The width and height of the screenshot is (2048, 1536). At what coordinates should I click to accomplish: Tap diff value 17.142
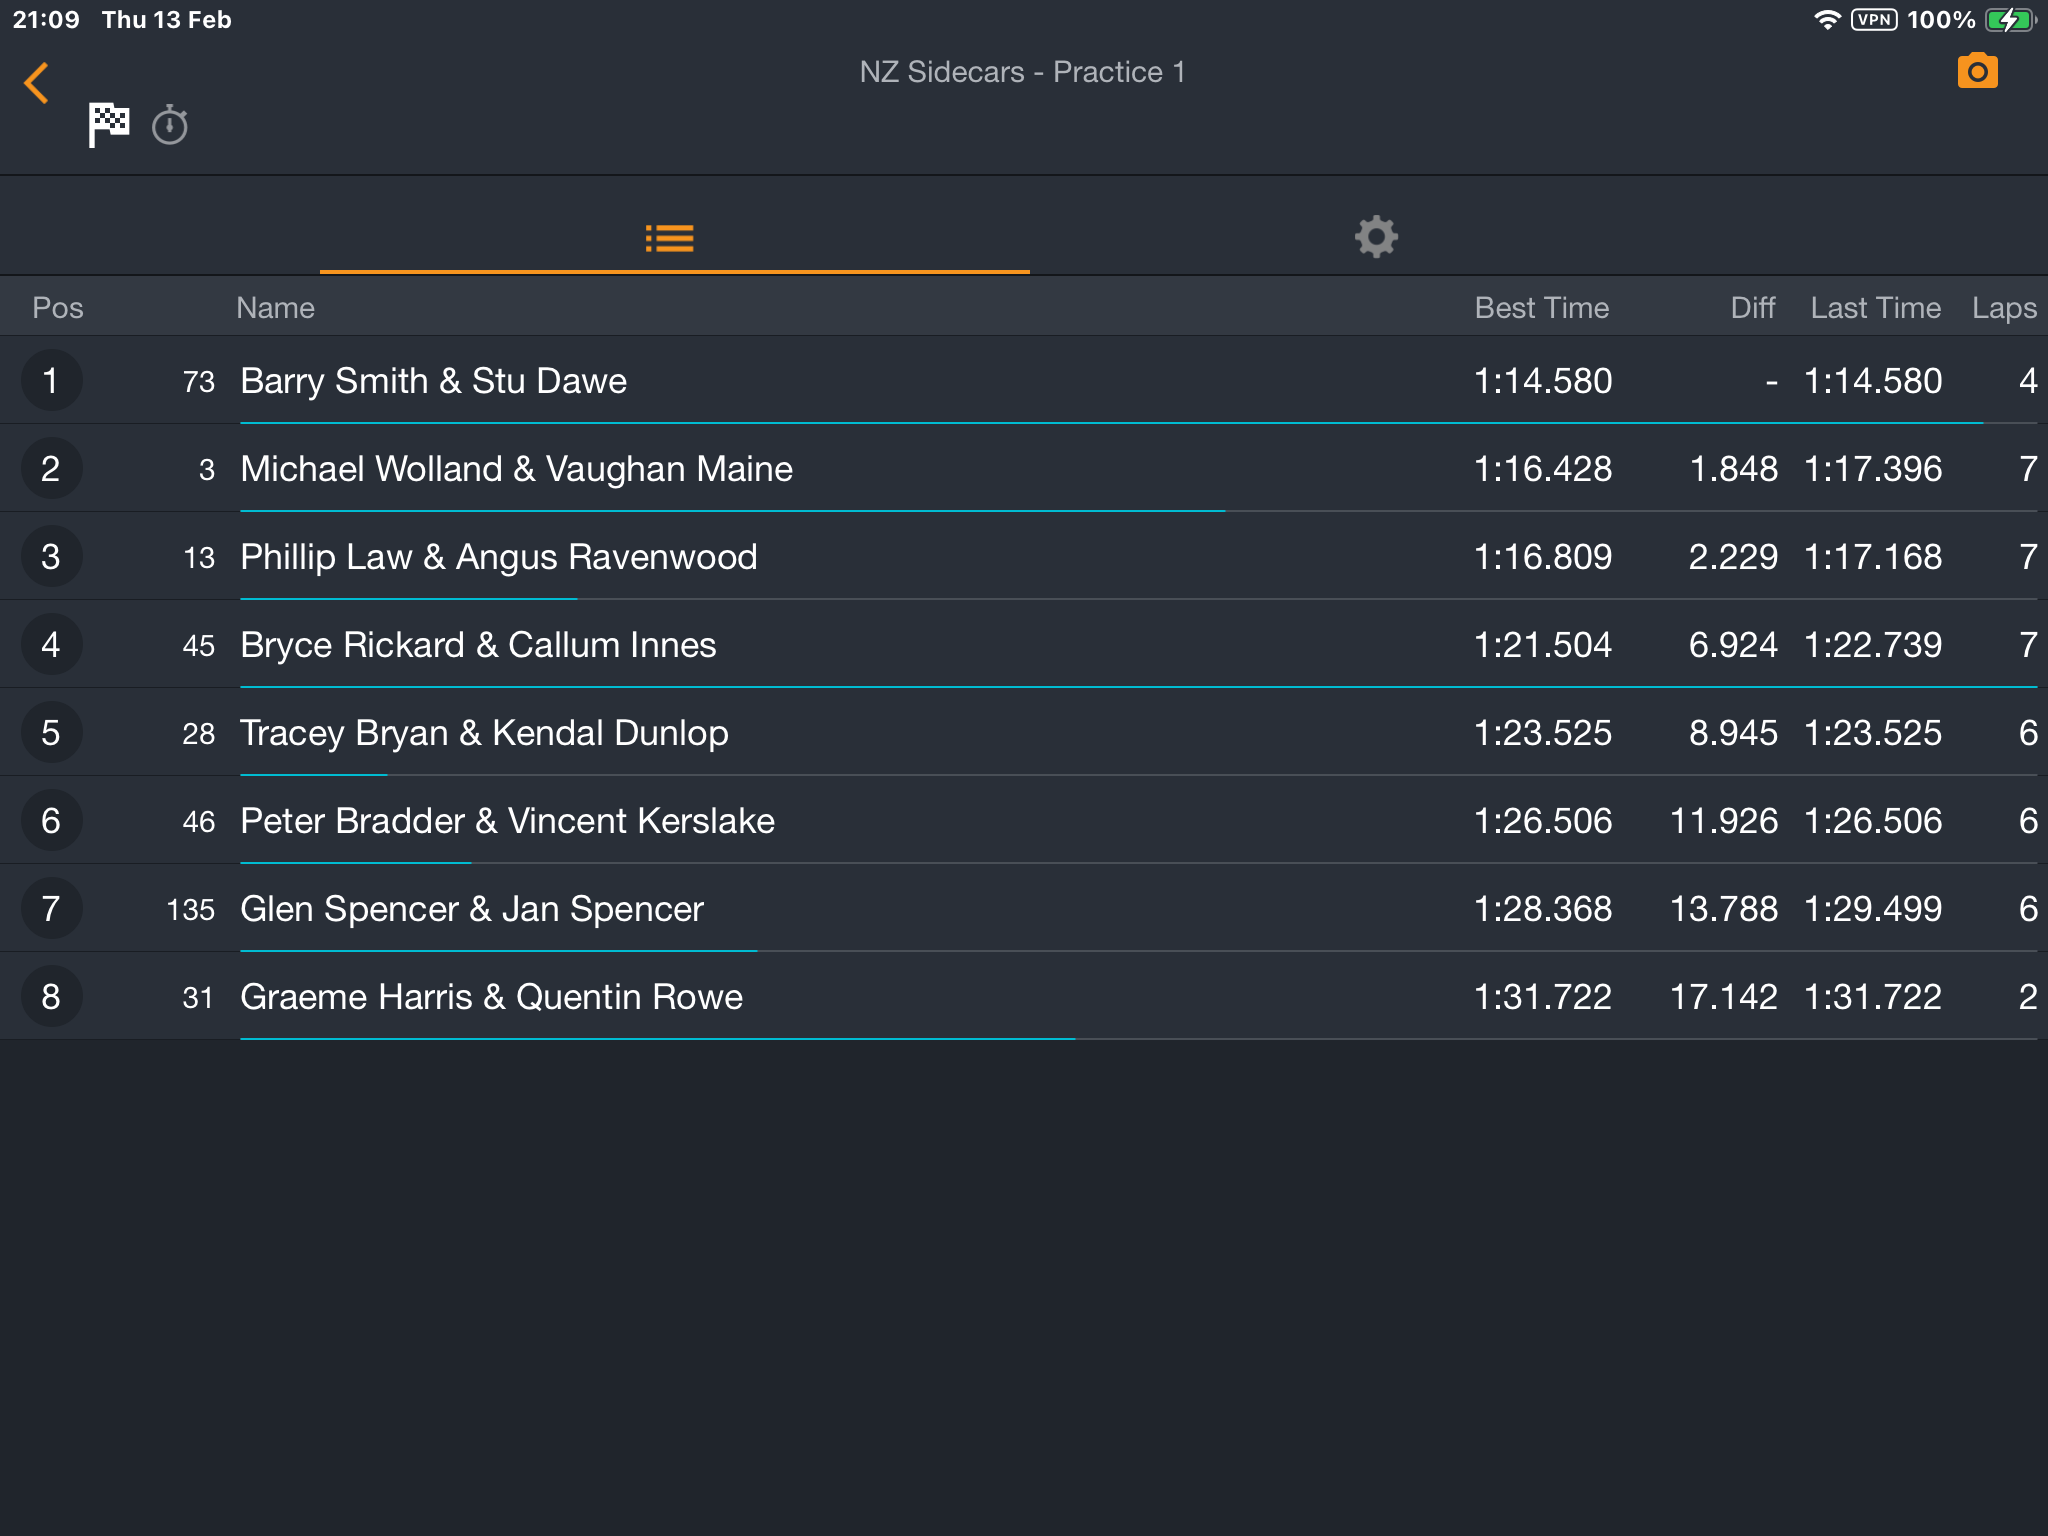1725,997
